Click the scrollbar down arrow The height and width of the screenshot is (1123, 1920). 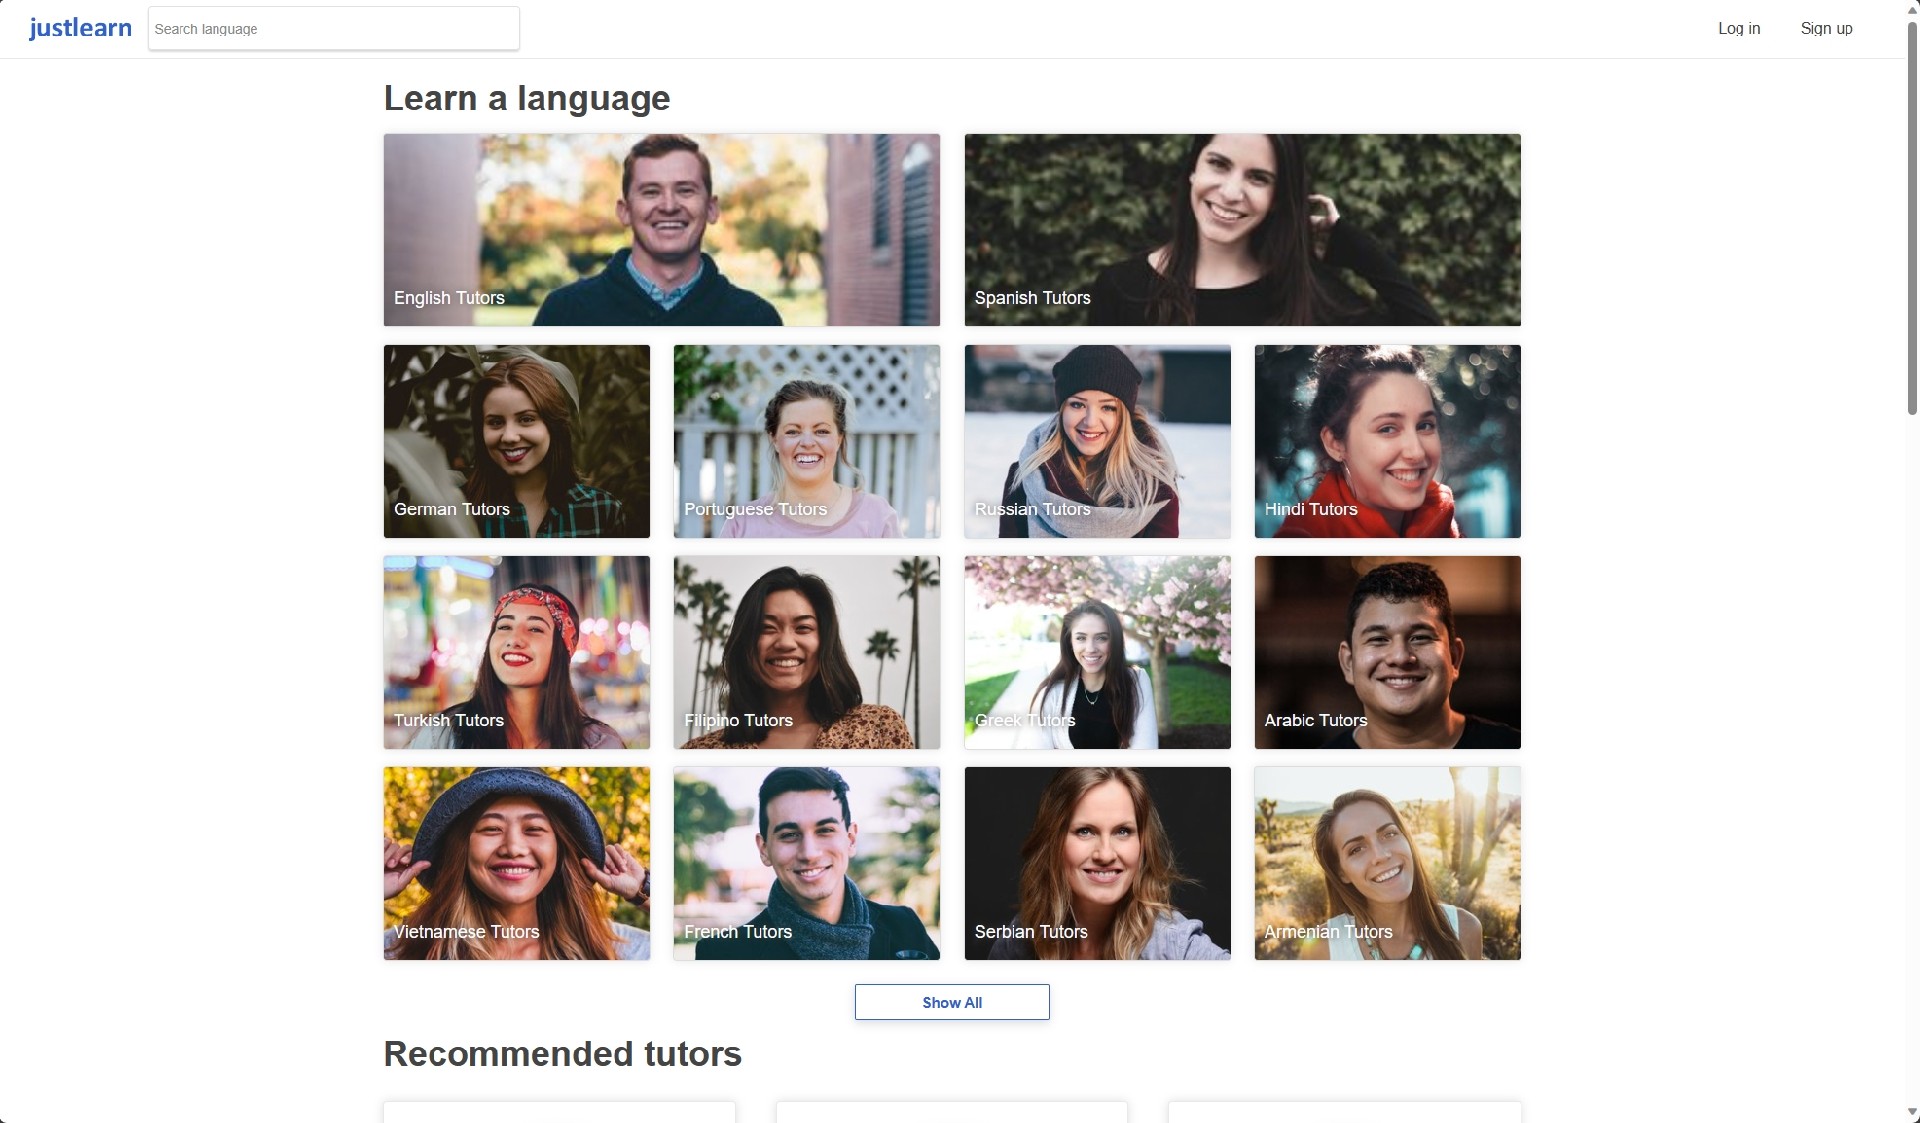(x=1912, y=1112)
